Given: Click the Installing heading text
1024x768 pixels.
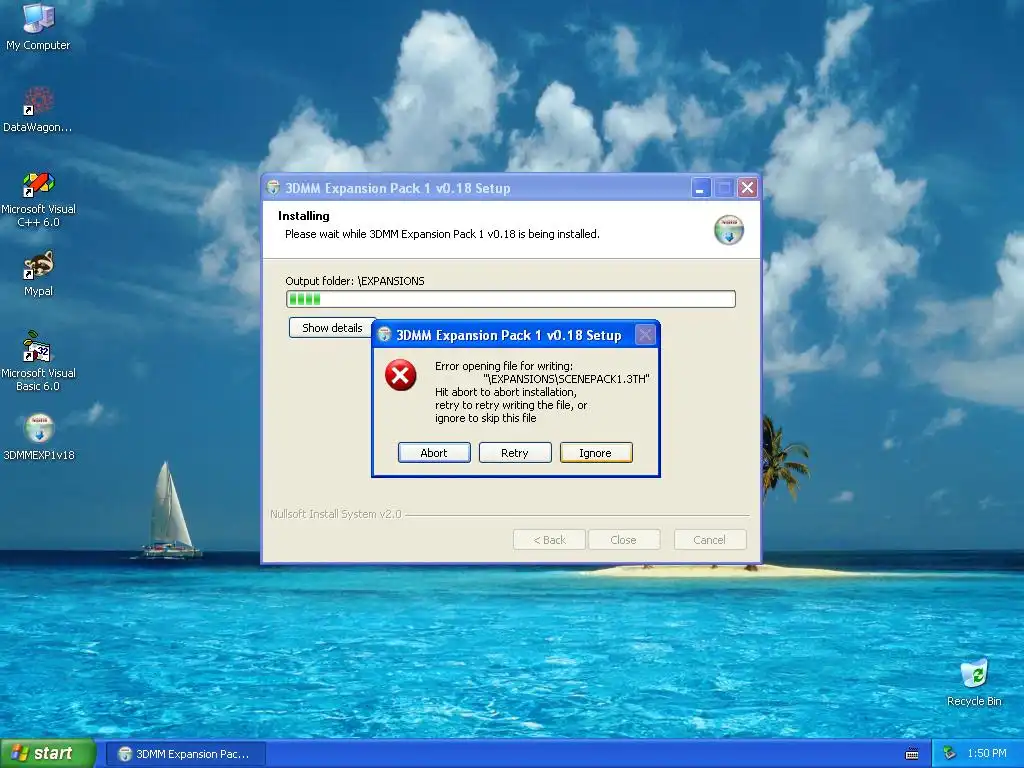Looking at the screenshot, I should (x=304, y=216).
